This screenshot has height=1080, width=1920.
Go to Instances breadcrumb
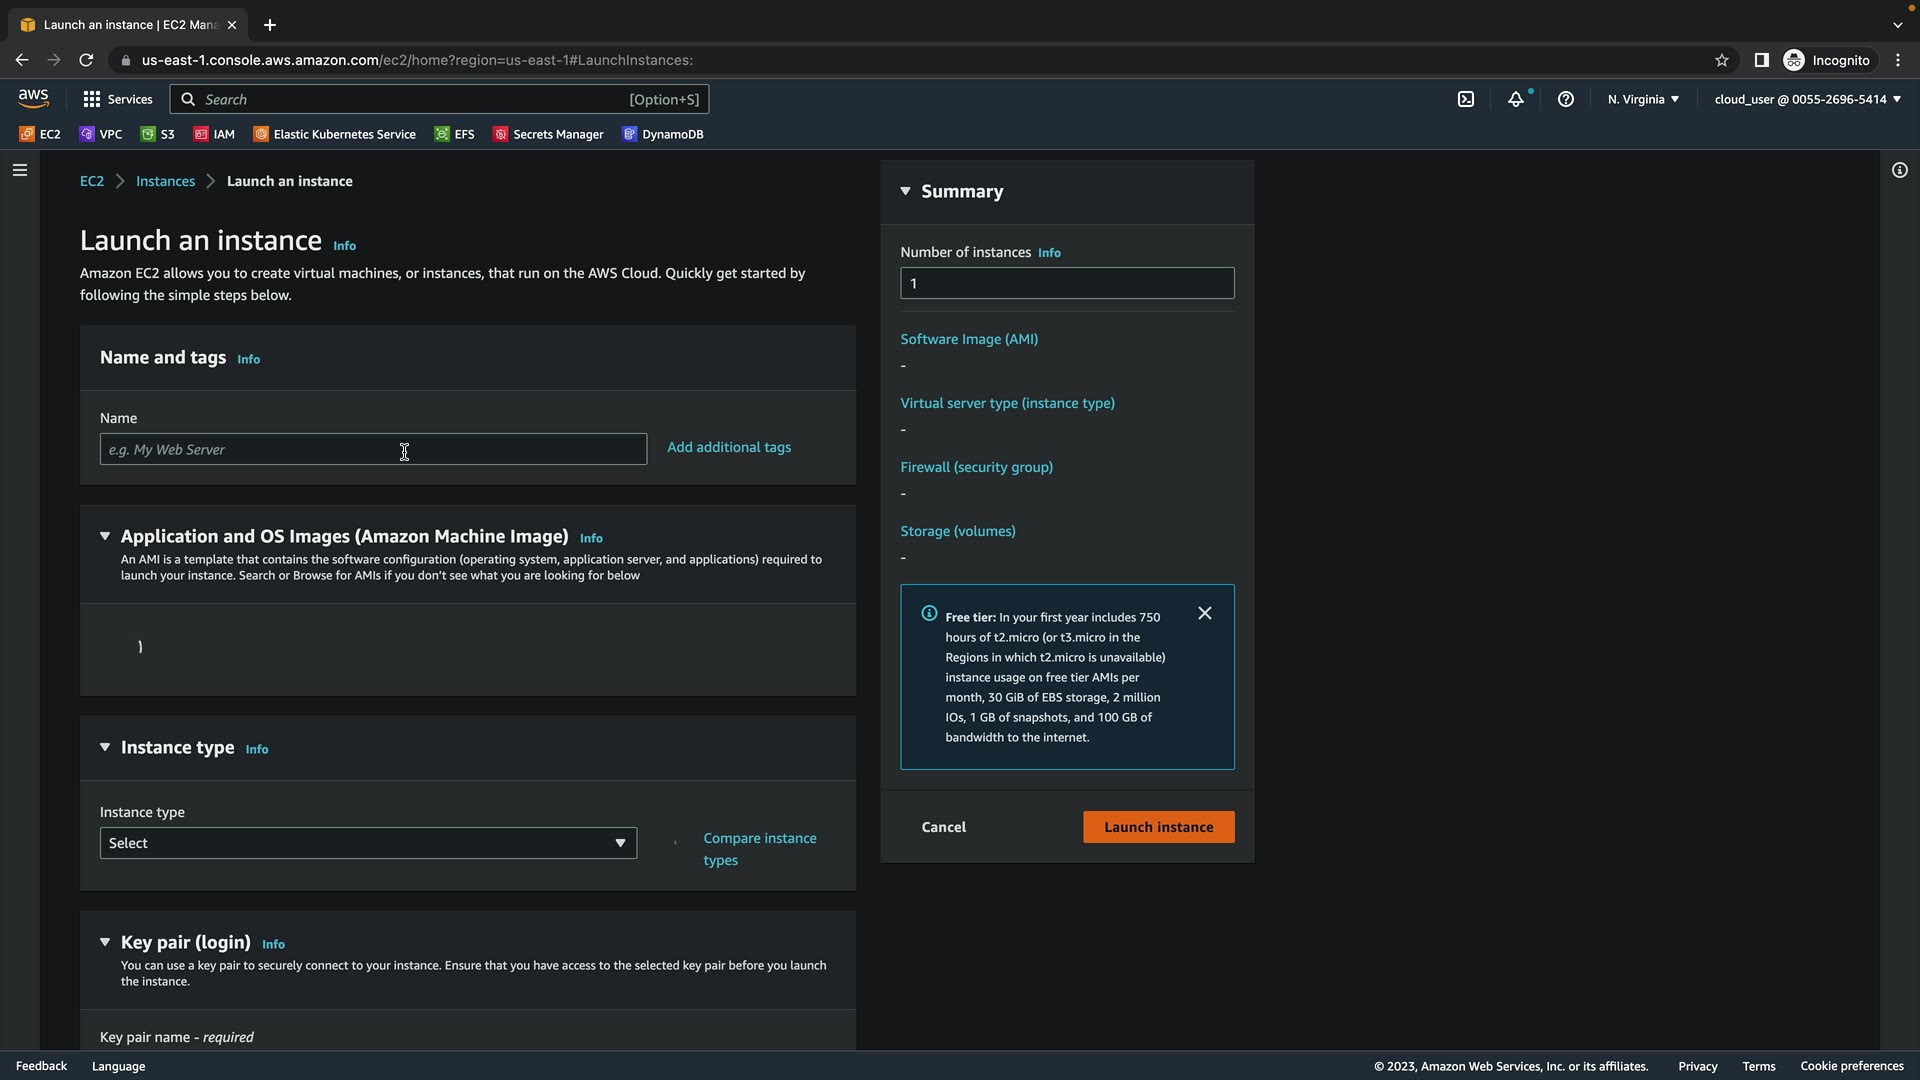[165, 181]
